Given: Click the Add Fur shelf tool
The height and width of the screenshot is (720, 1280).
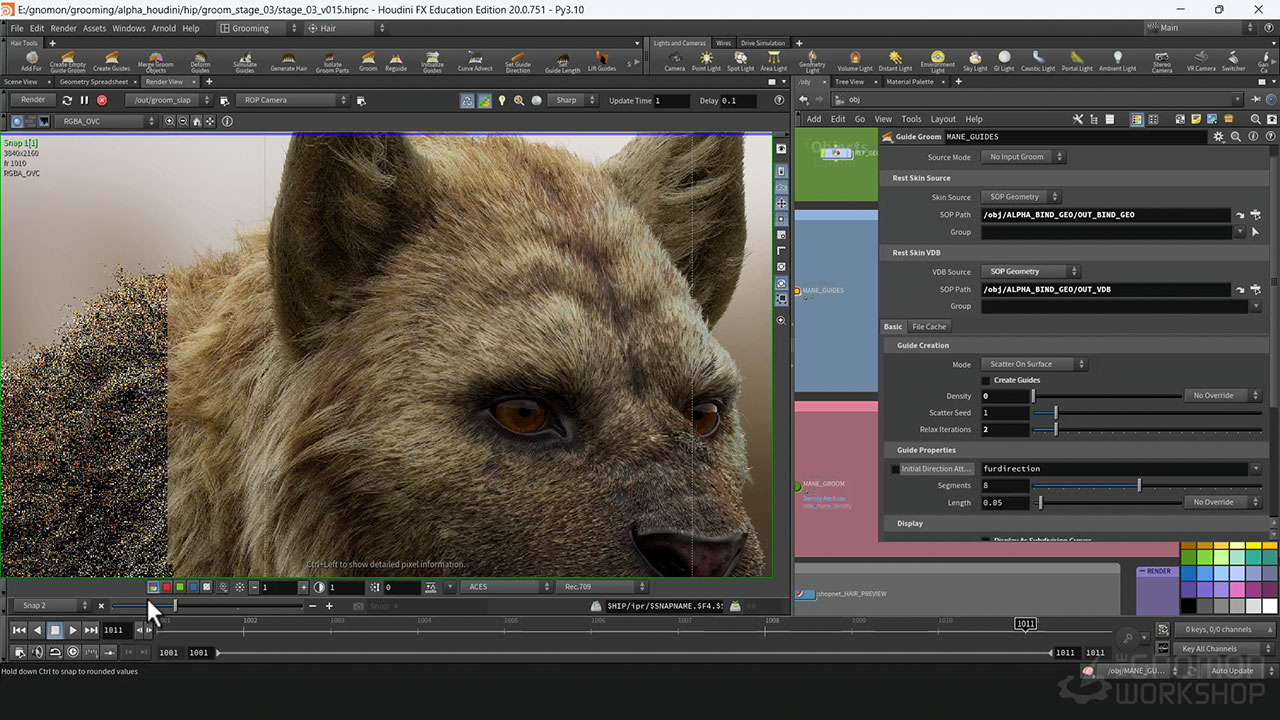Looking at the screenshot, I should pos(31,60).
